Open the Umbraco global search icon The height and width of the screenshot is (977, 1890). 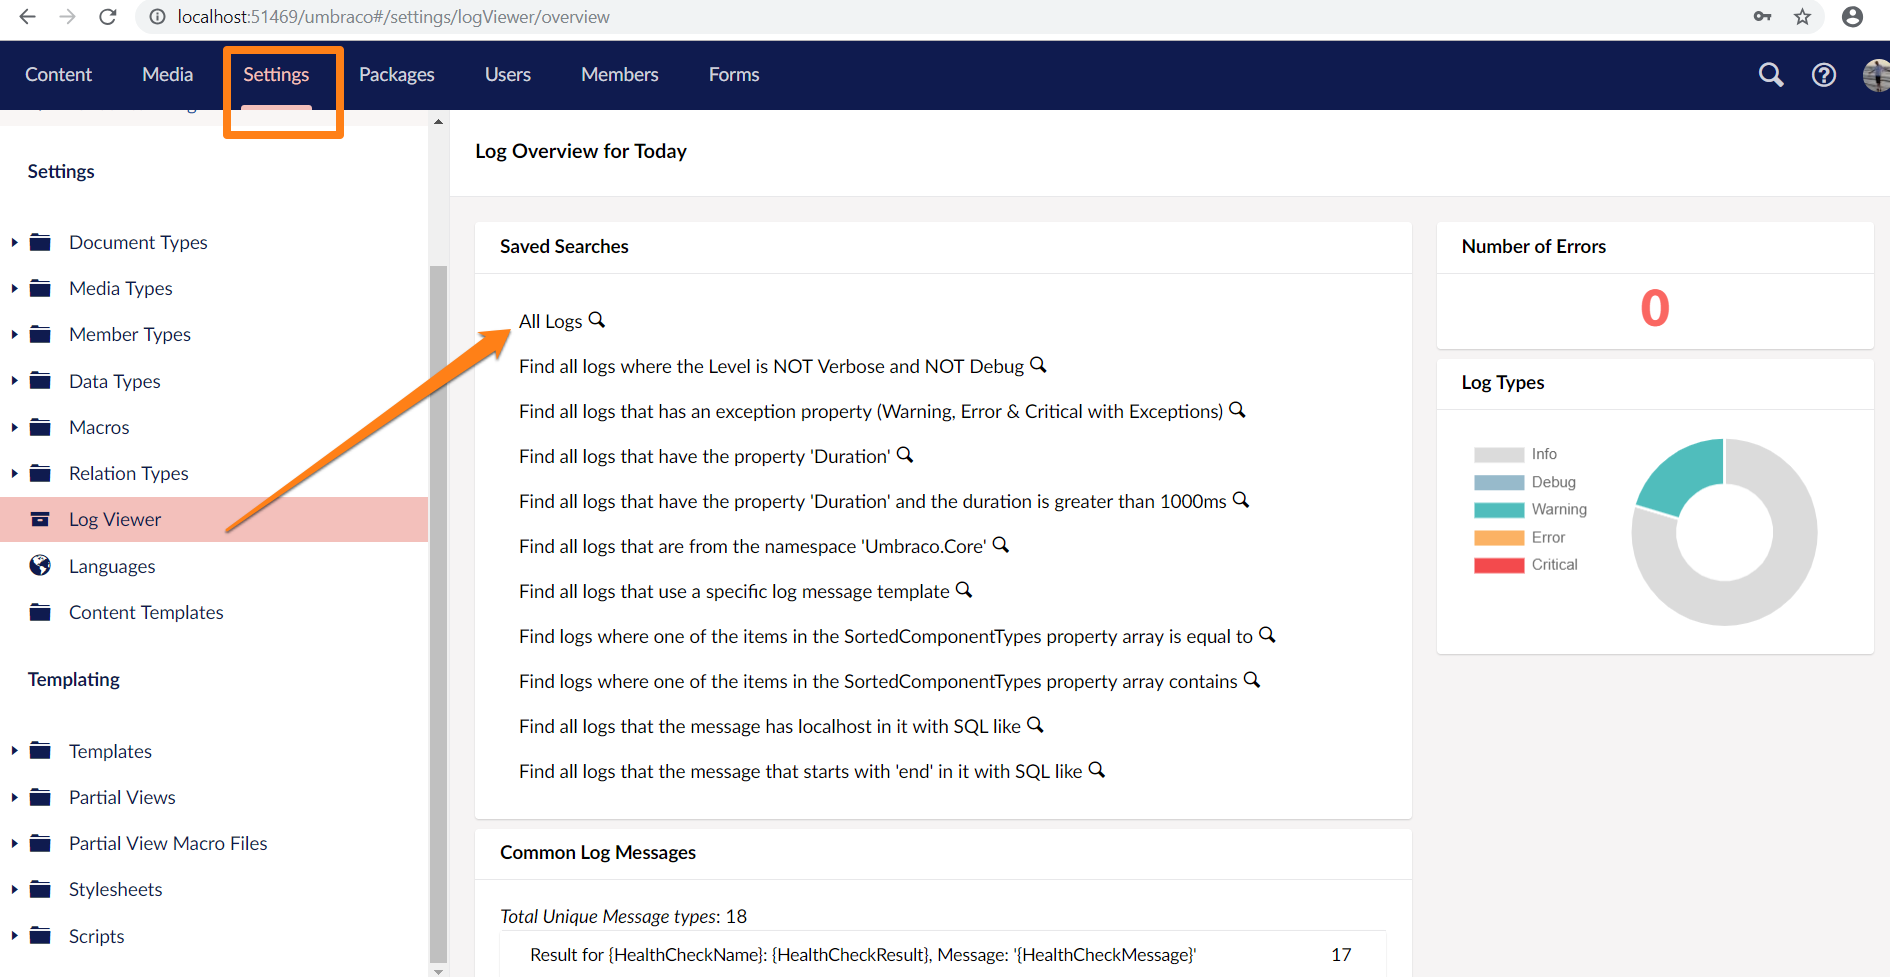(1771, 75)
